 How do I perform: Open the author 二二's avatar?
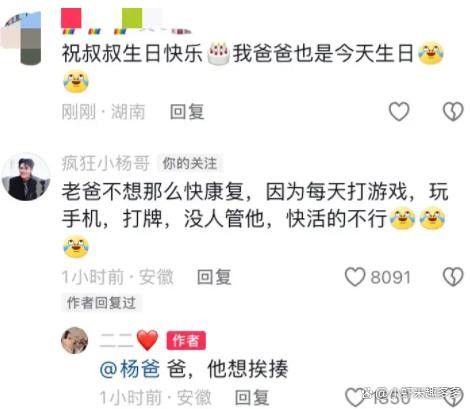(75, 340)
